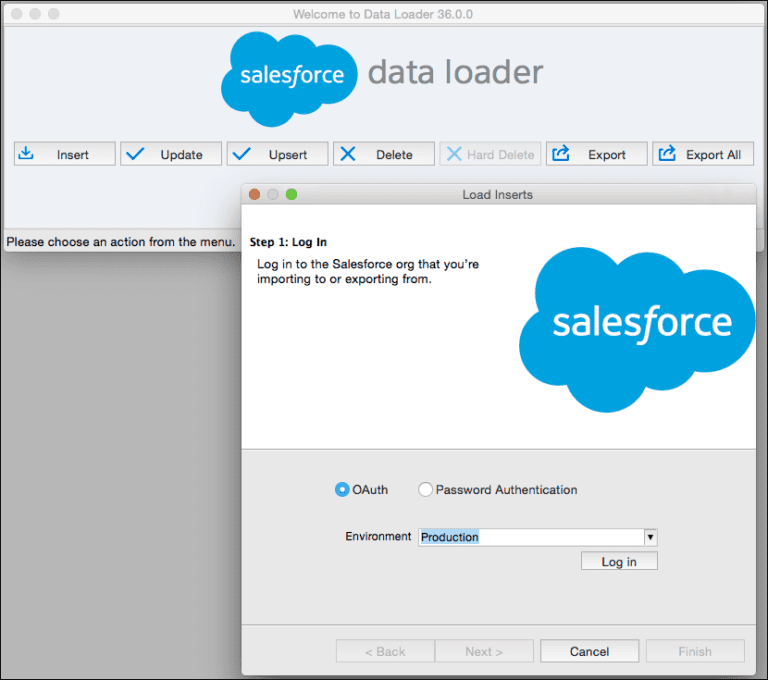Click the Salesforce Data Loader header logo
The image size is (768, 680).
(382, 78)
